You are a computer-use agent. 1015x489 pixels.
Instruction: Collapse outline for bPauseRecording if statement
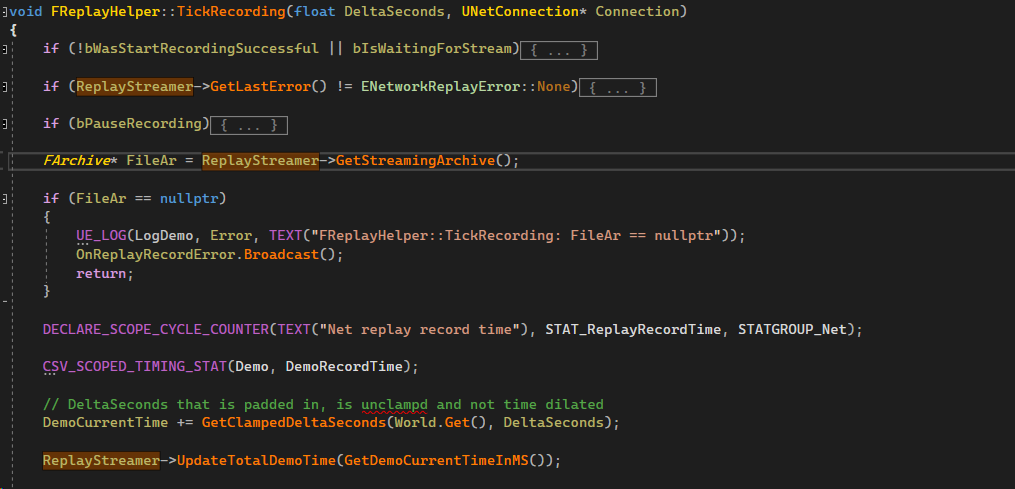click(x=5, y=125)
